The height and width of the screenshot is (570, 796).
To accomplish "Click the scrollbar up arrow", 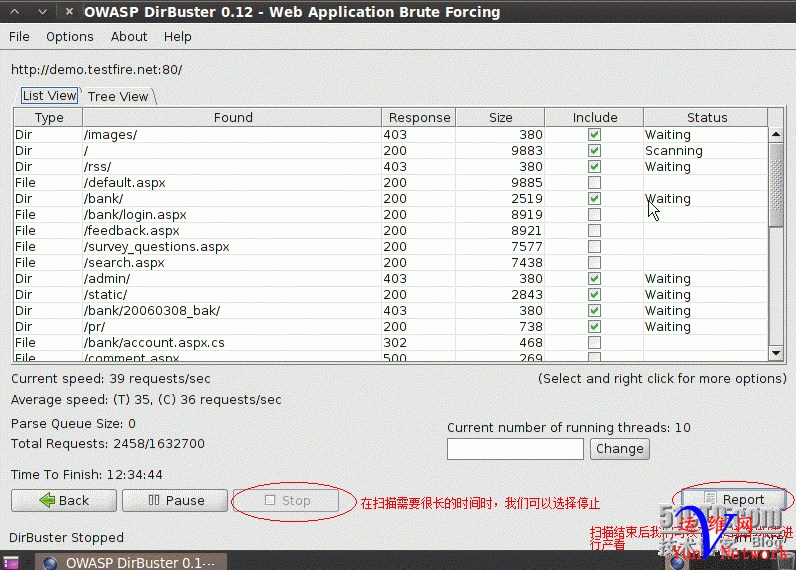I will (x=776, y=135).
